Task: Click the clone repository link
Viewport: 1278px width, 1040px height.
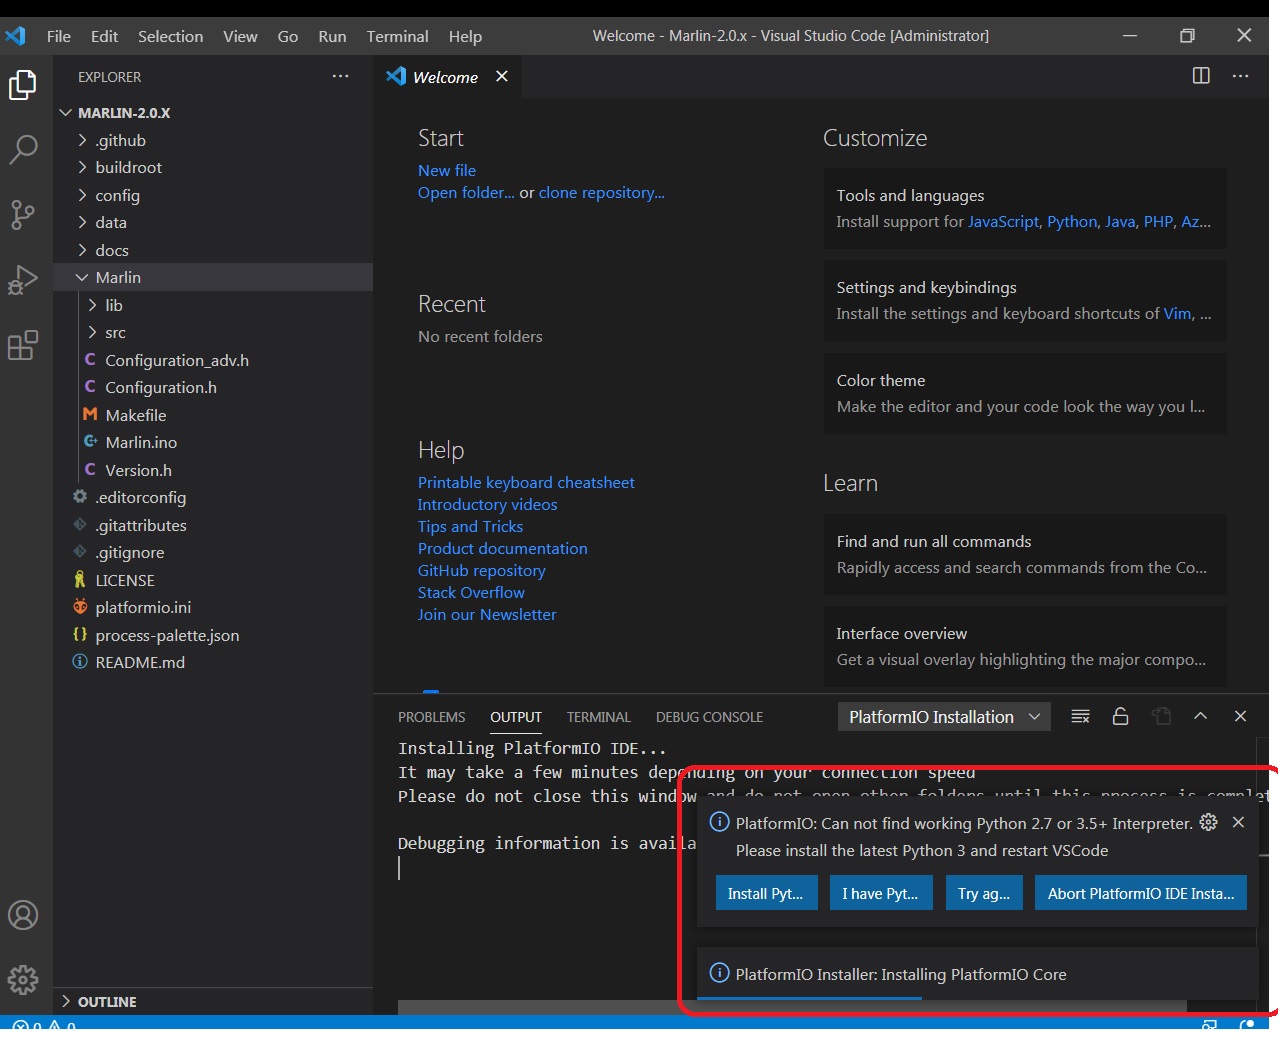Action: tap(601, 192)
